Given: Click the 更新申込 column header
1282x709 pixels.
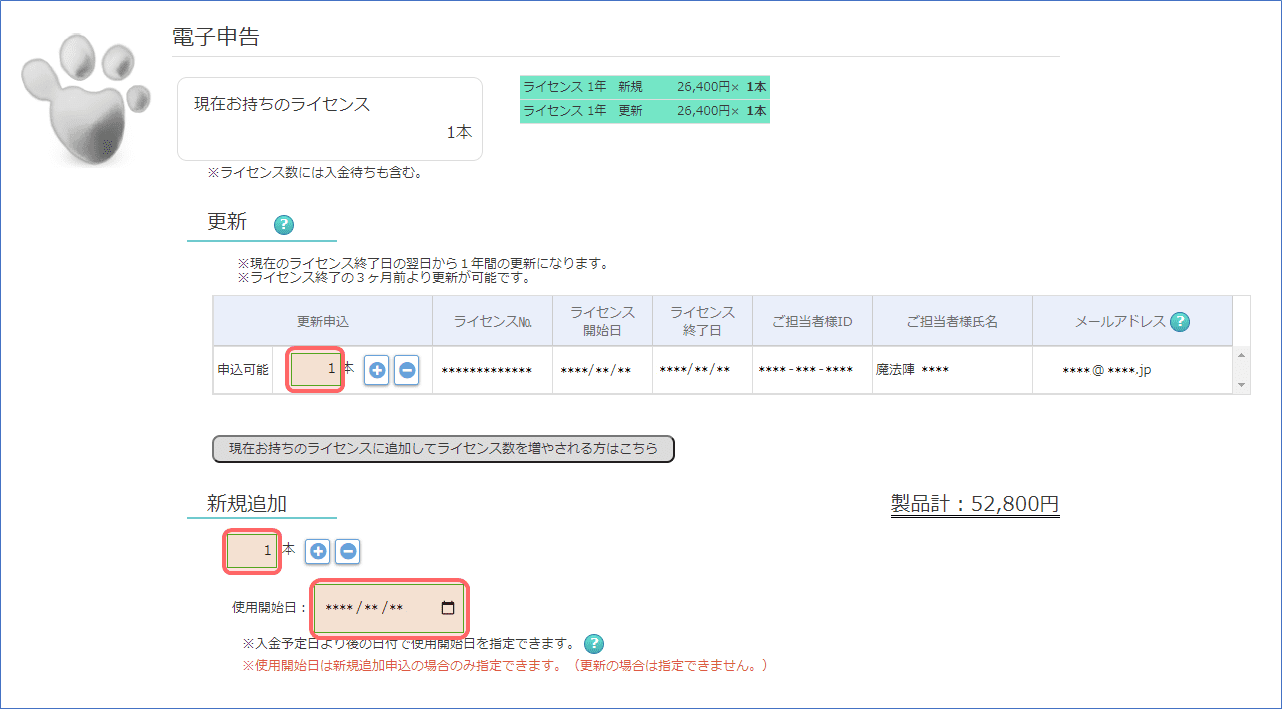Looking at the screenshot, I should click(323, 321).
